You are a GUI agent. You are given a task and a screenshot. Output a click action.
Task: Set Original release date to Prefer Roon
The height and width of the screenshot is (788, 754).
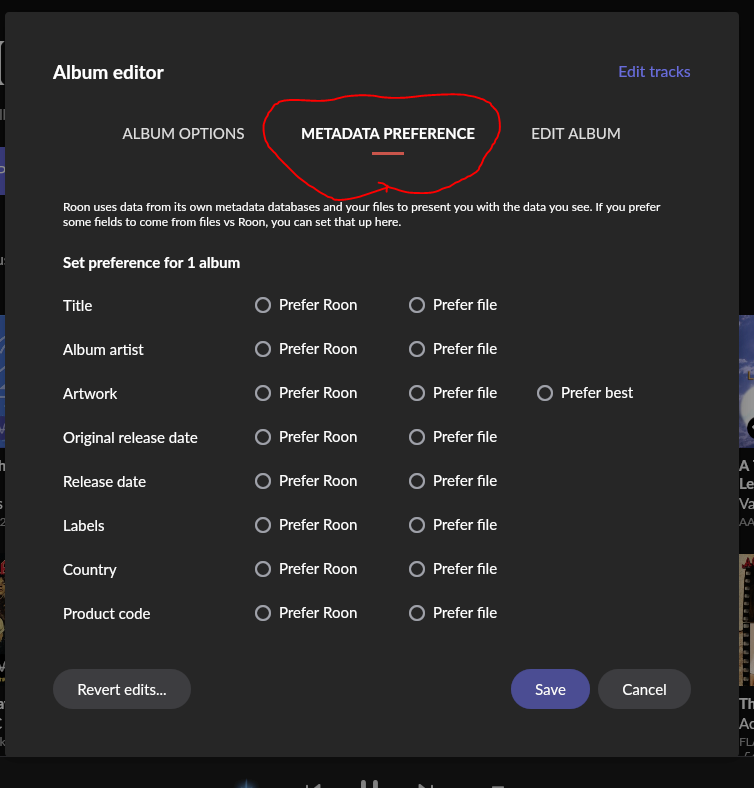tap(263, 437)
